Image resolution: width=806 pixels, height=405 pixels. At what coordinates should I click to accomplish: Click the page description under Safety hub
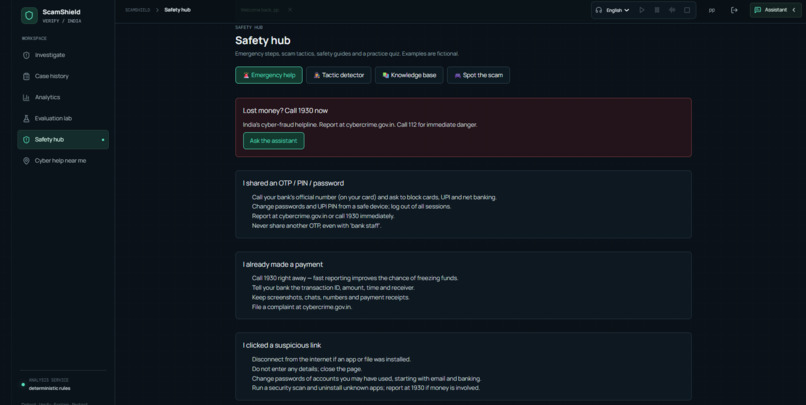347,53
